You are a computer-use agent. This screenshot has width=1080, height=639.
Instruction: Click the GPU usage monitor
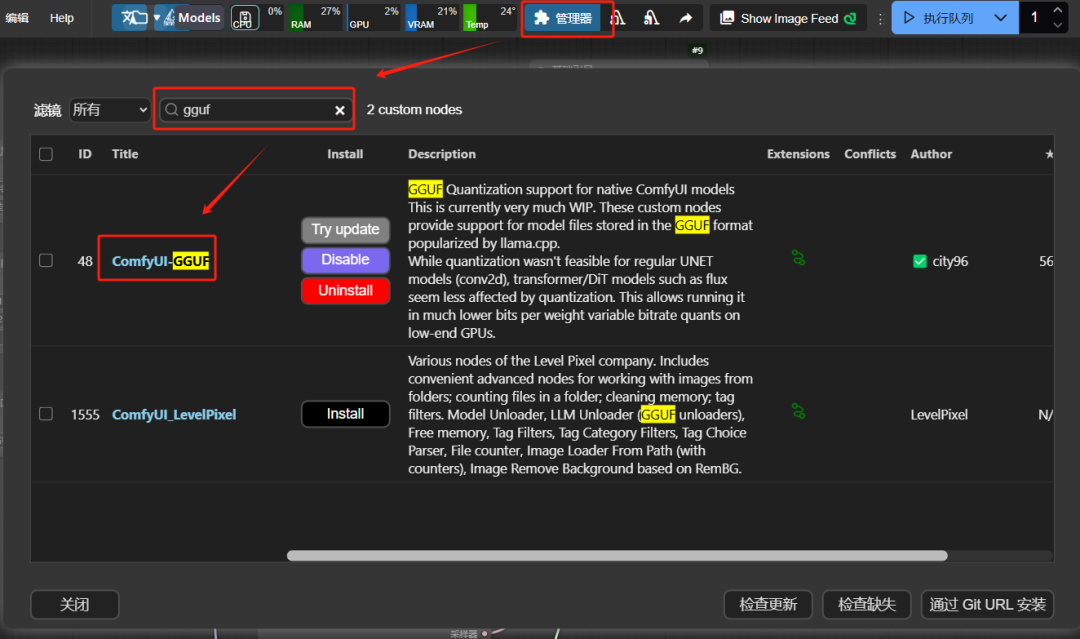coord(374,17)
